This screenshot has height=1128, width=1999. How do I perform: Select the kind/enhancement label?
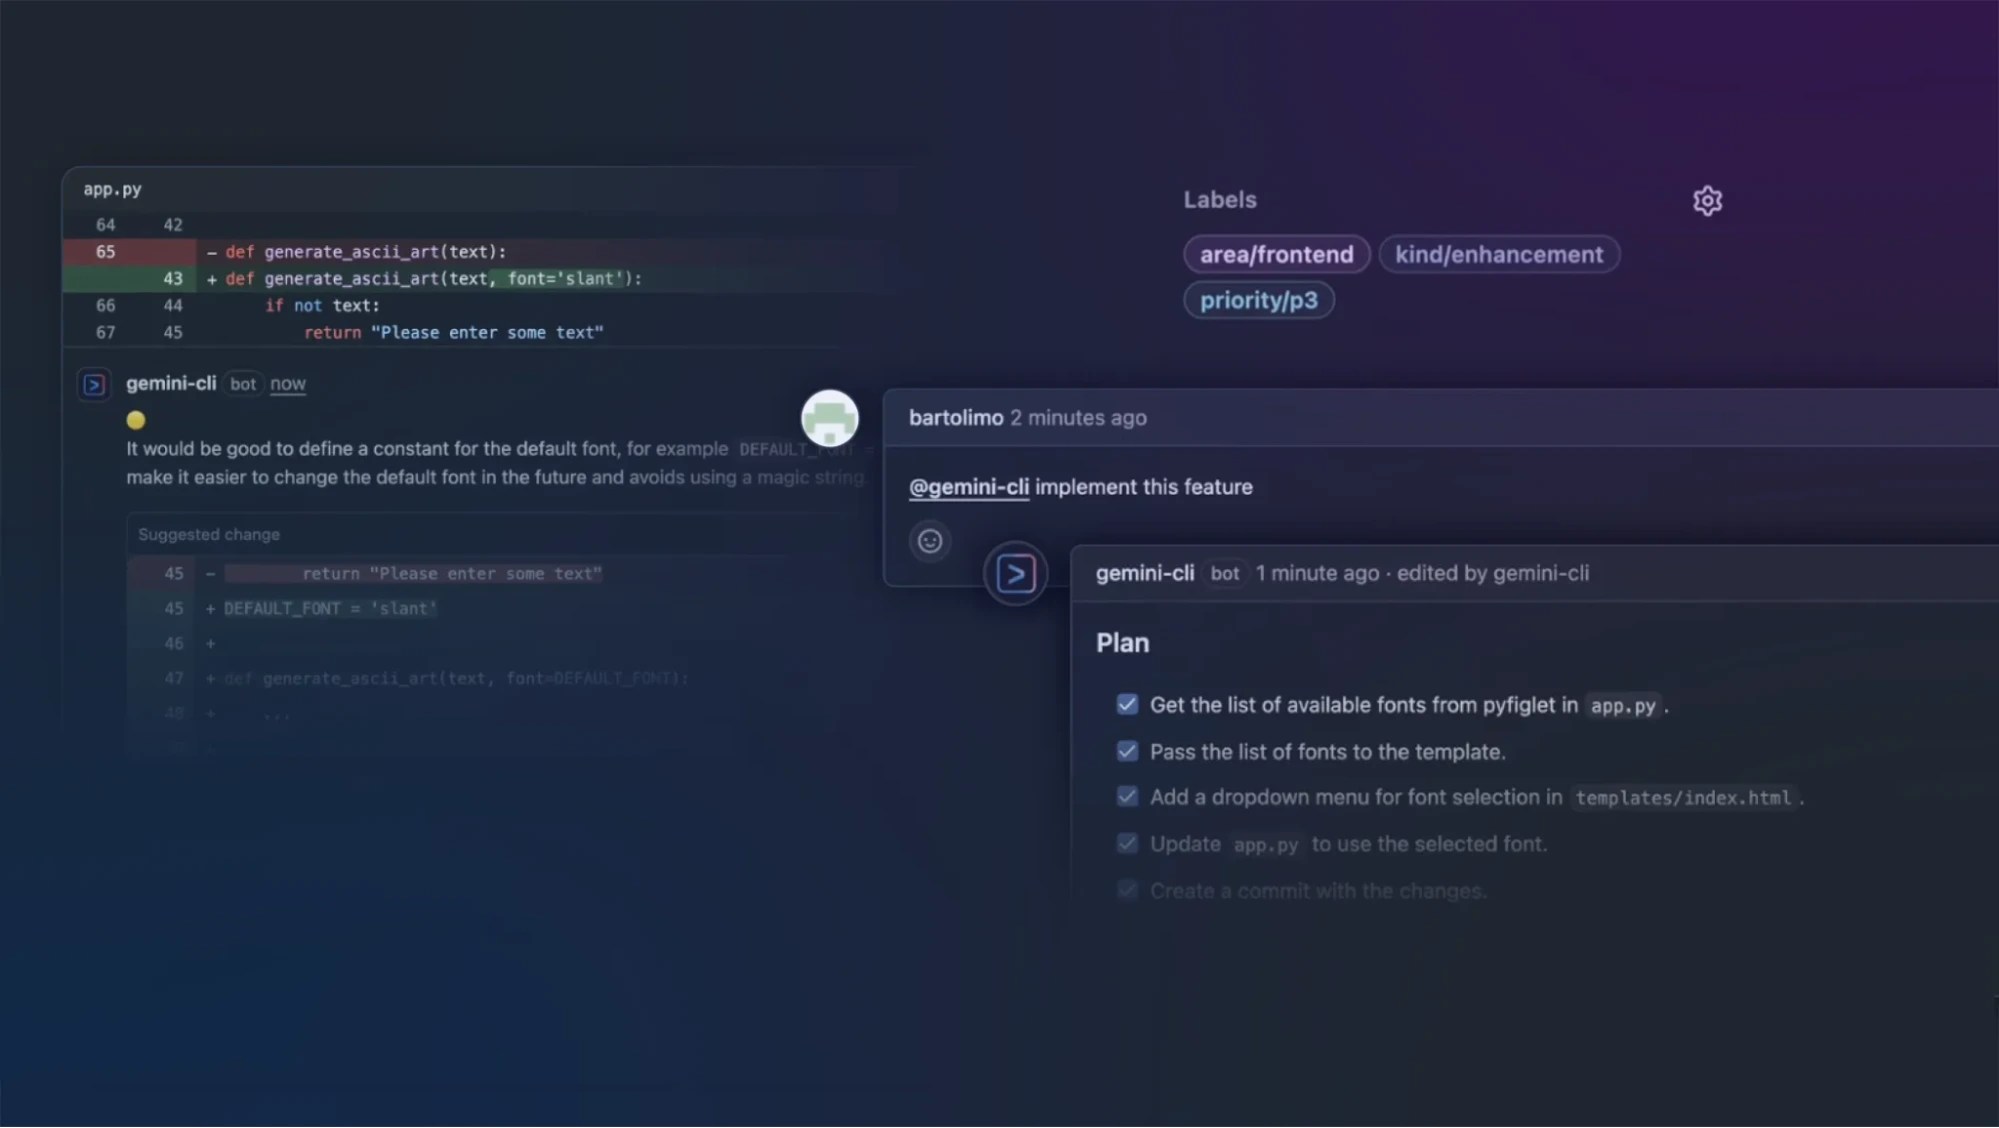click(x=1498, y=254)
